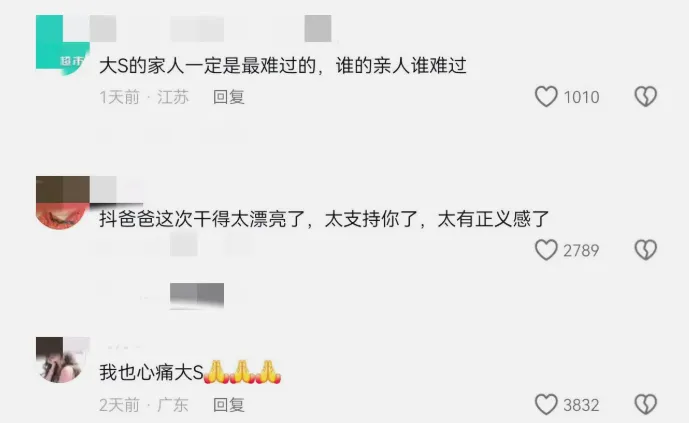
Task: Click the 1010 like count
Action: pos(581,97)
